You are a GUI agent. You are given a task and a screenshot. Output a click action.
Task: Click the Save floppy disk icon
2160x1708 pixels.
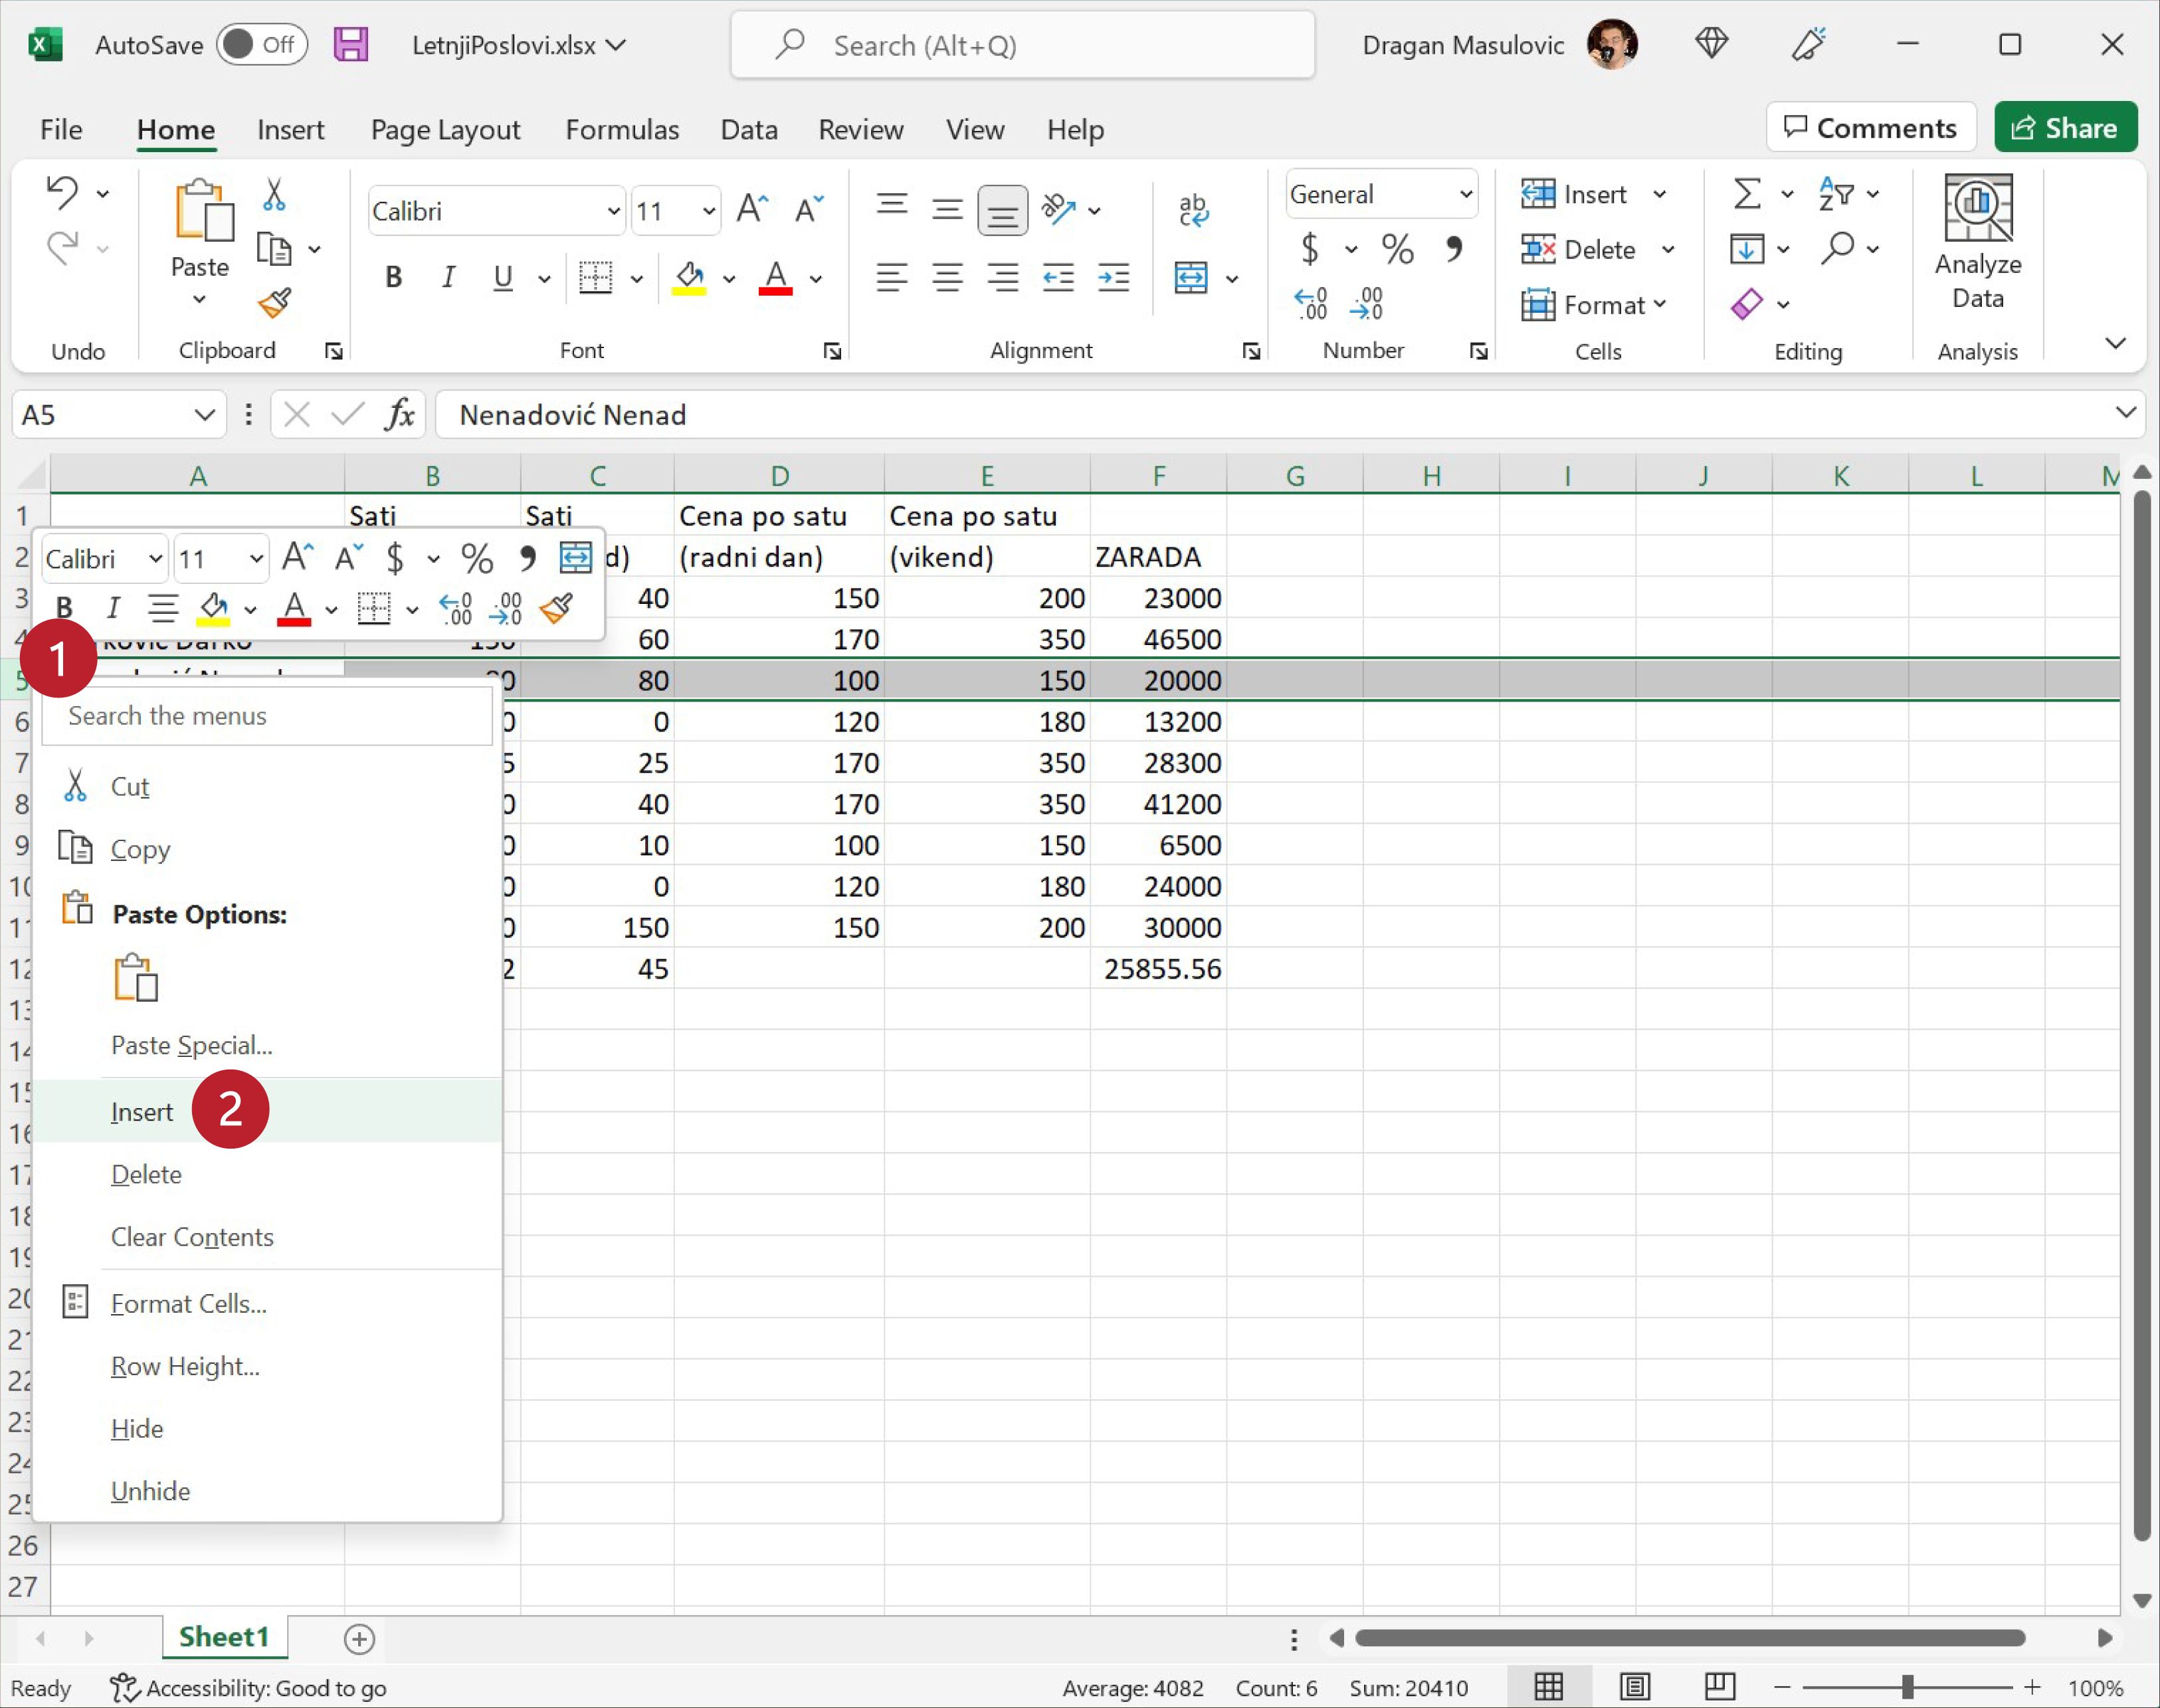[350, 45]
